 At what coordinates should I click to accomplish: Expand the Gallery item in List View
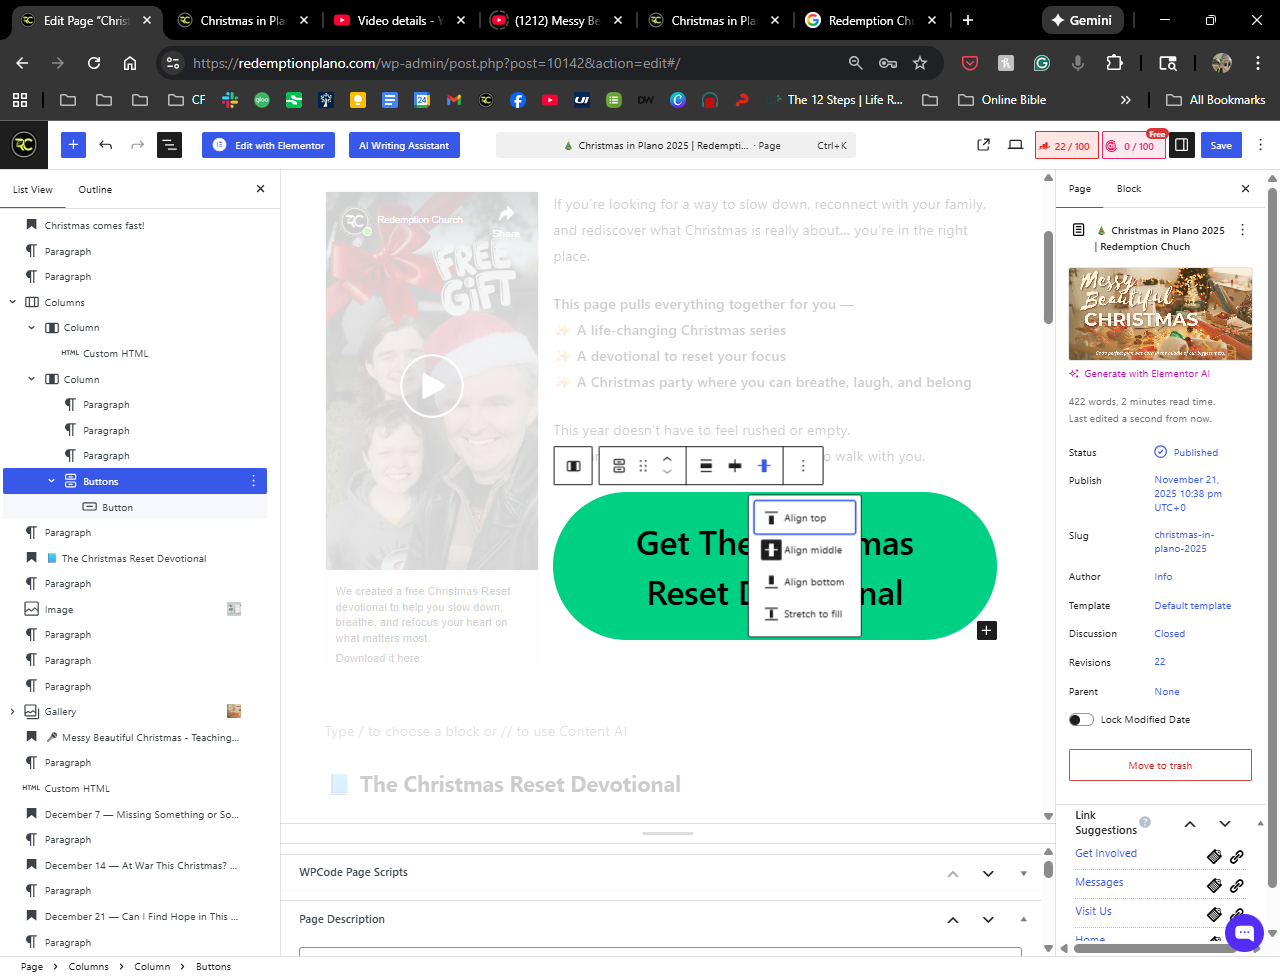pyautogui.click(x=13, y=712)
